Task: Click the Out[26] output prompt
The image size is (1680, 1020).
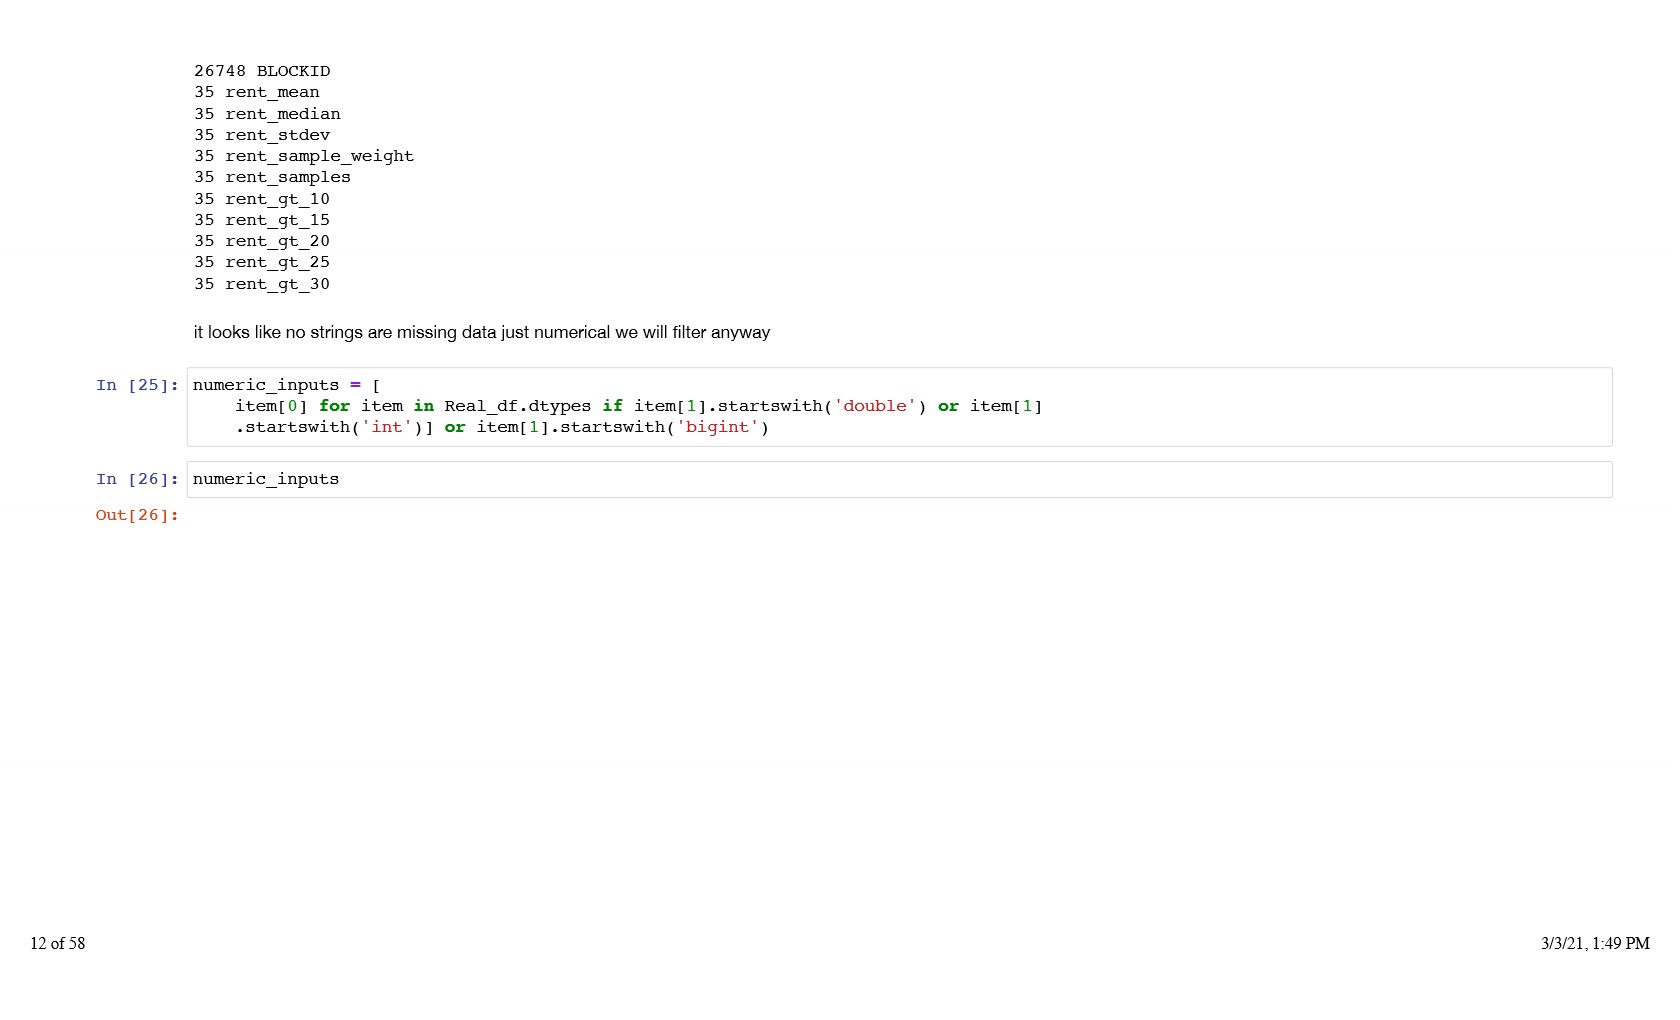Action: click(x=137, y=515)
